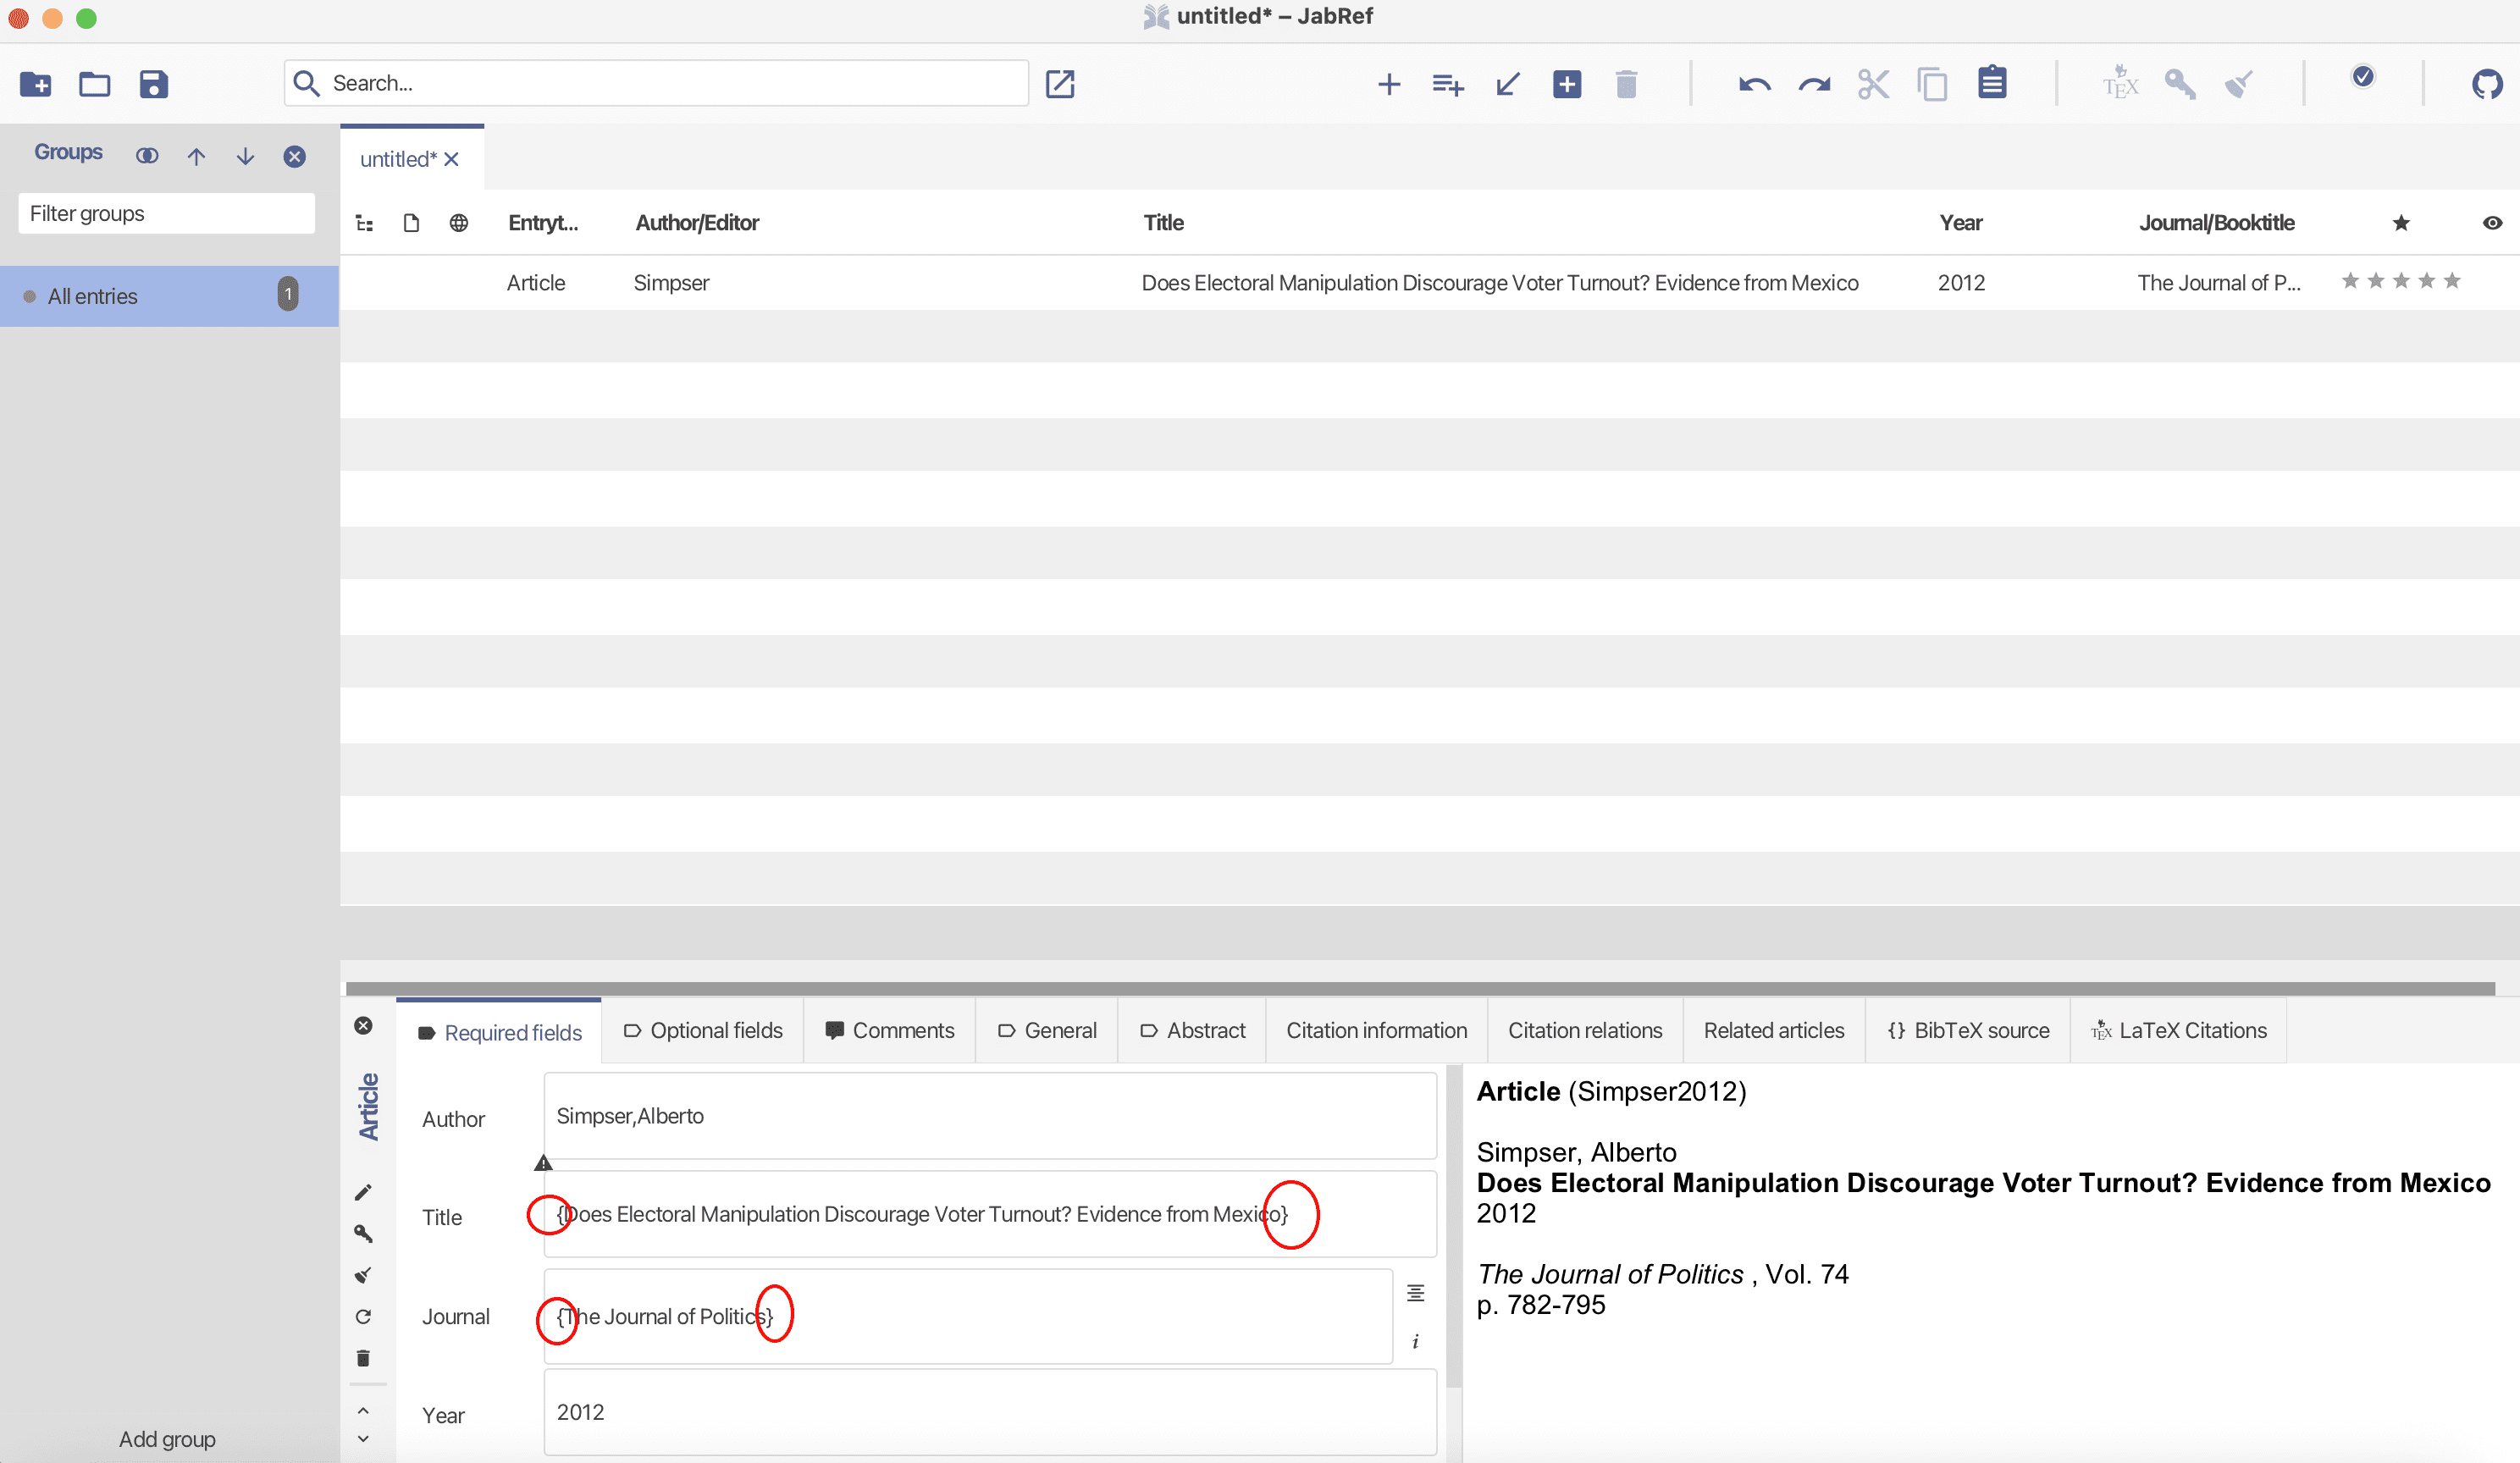2520x1463 pixels.
Task: Click the Delete entry trash icon
Action: 1626,84
